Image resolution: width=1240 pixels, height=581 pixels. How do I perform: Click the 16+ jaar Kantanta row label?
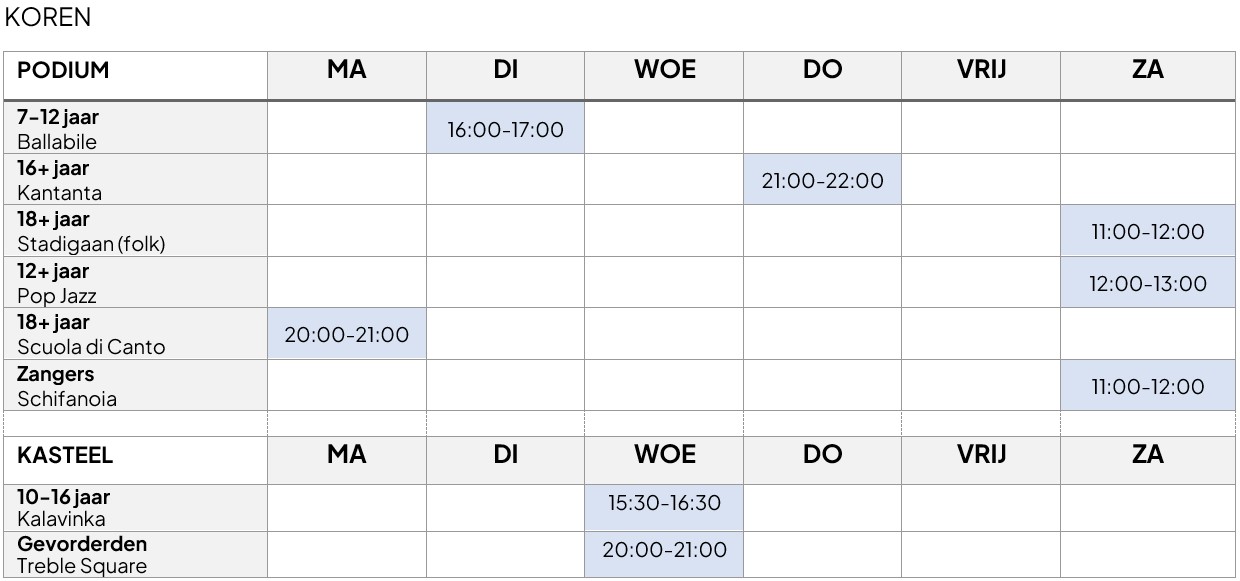click(x=136, y=180)
